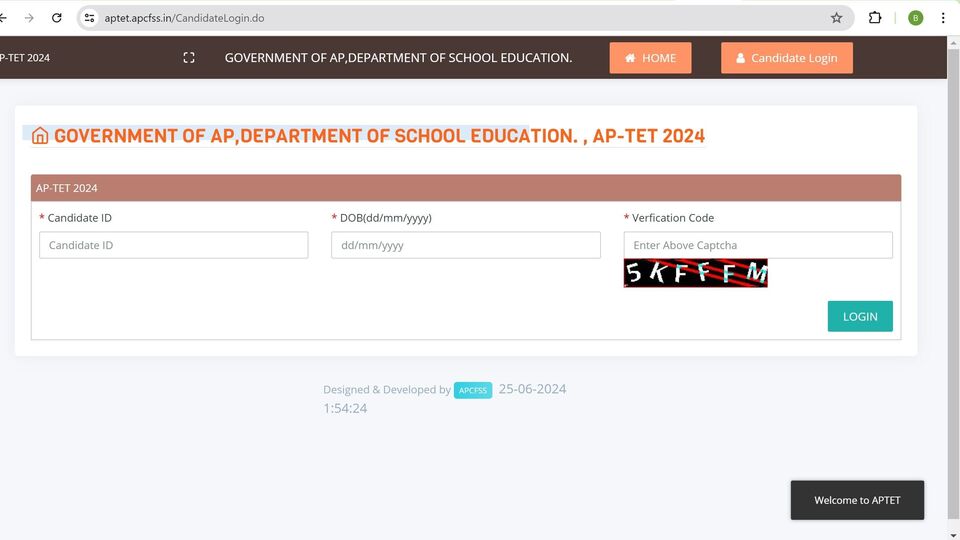Focus the Candidate ID input field

(173, 245)
